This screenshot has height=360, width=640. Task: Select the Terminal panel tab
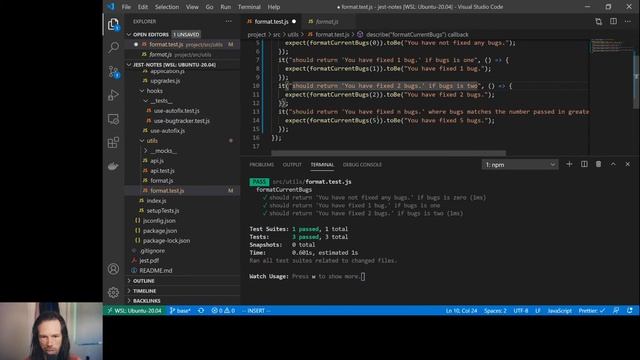click(x=322, y=164)
